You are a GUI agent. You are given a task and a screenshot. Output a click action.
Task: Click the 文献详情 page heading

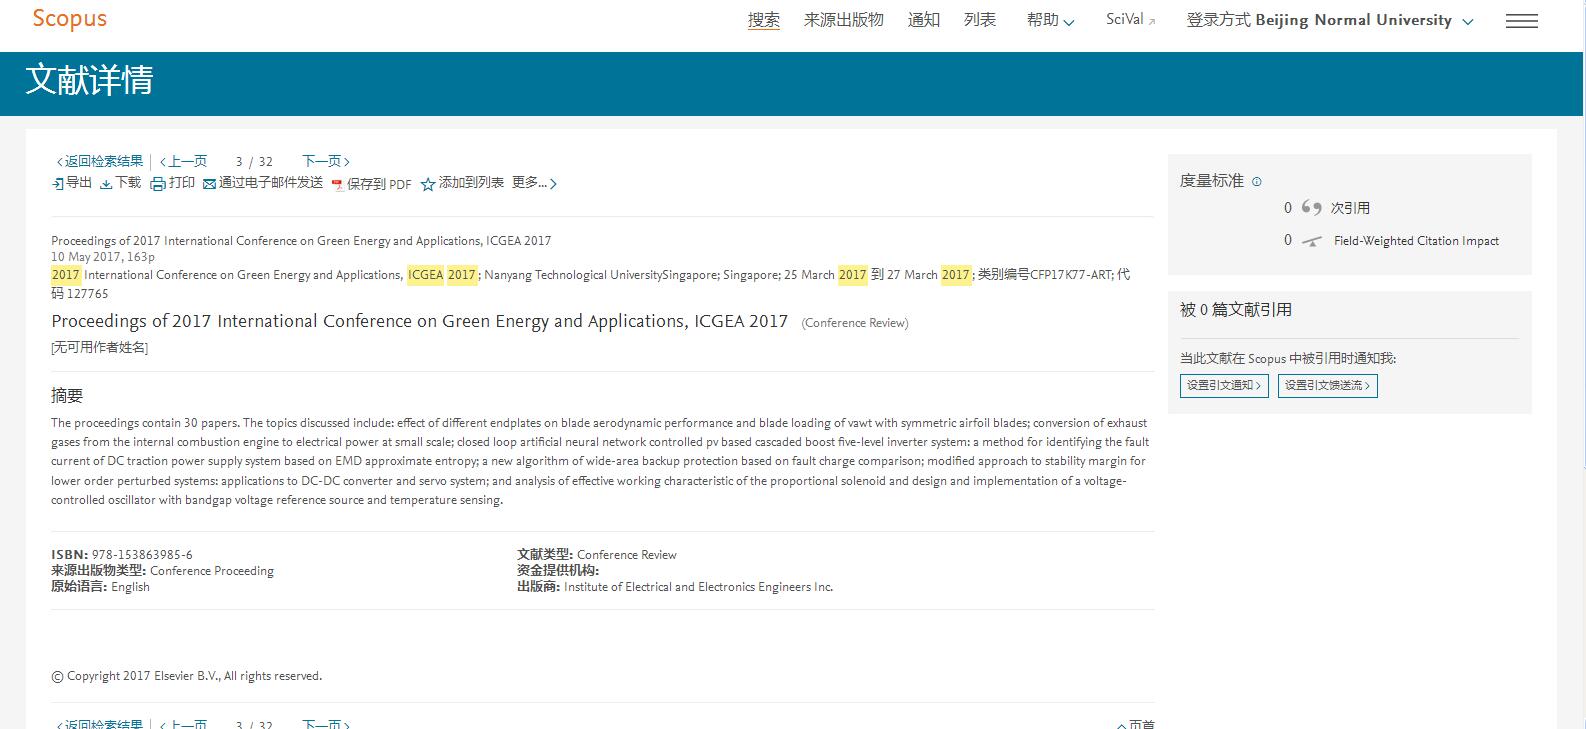click(x=89, y=80)
